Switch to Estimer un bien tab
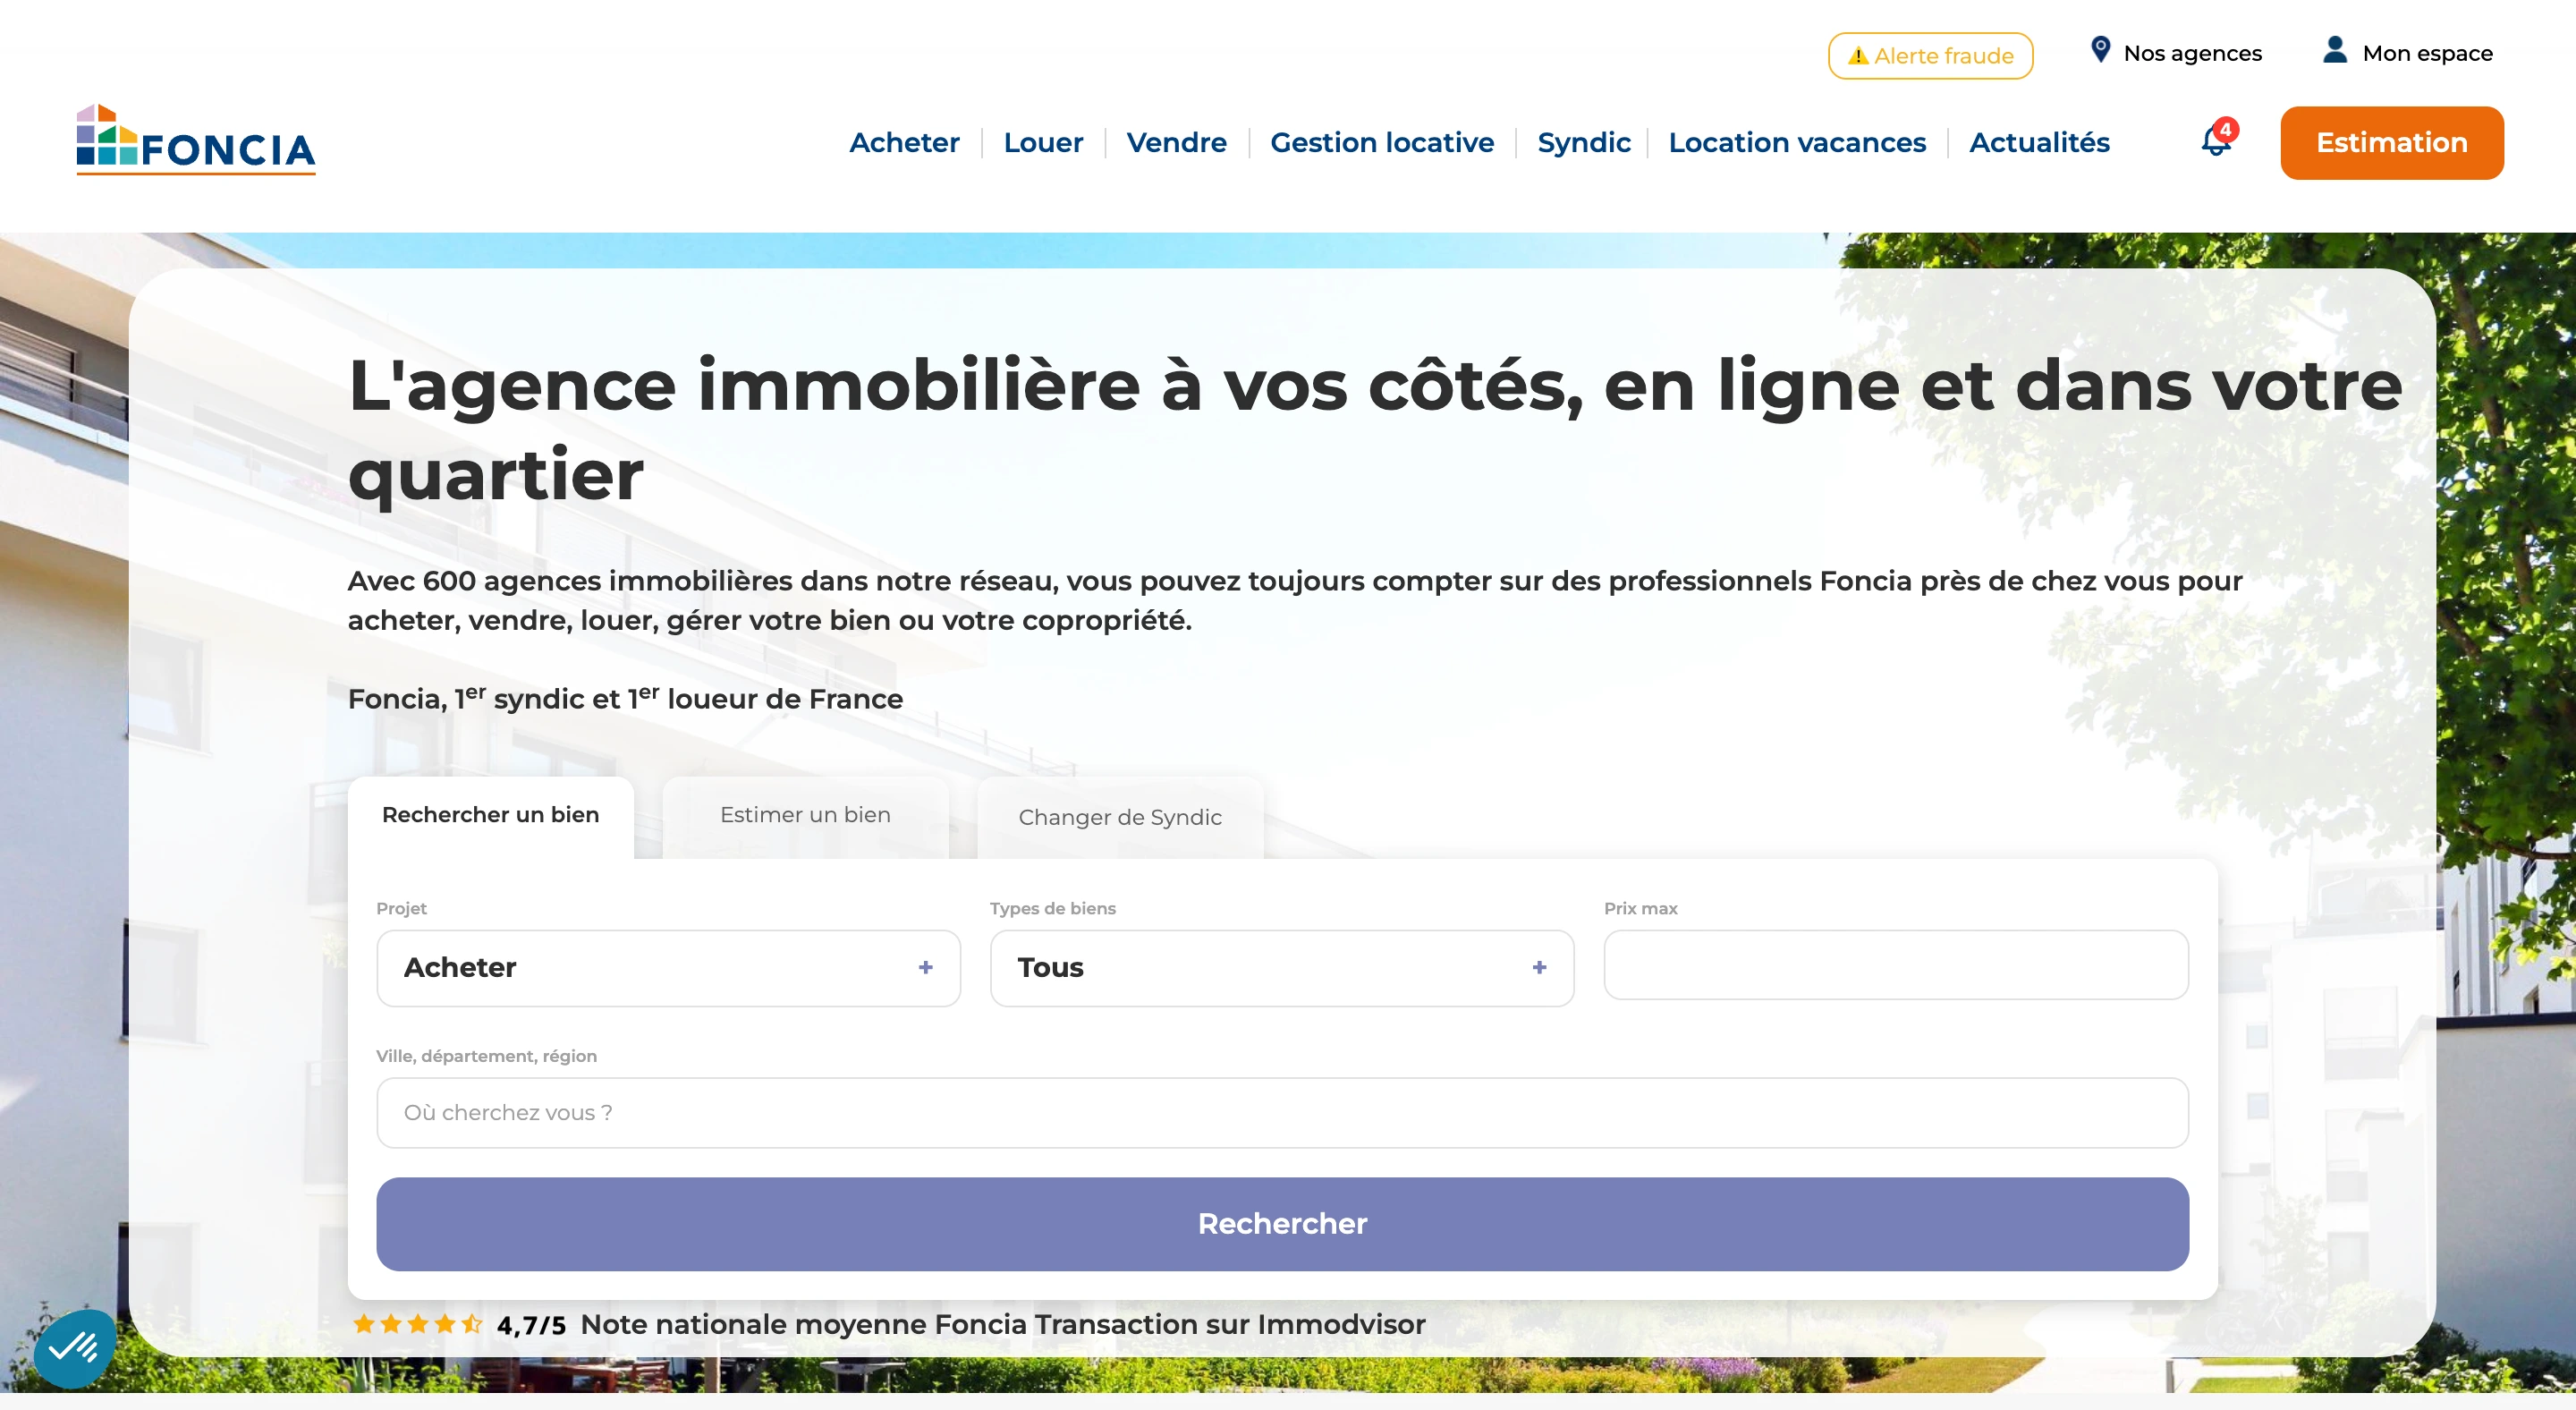The width and height of the screenshot is (2576, 1410). coord(805,815)
